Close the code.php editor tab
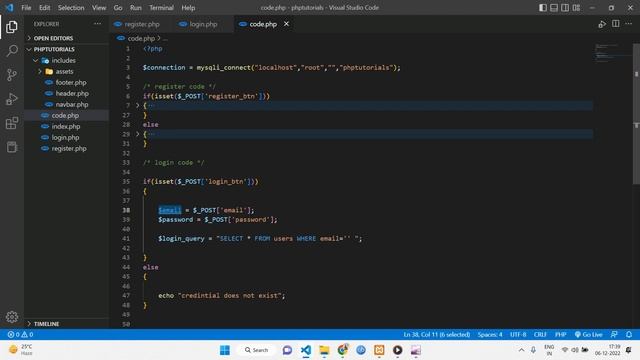640x360 pixels. click(x=287, y=24)
